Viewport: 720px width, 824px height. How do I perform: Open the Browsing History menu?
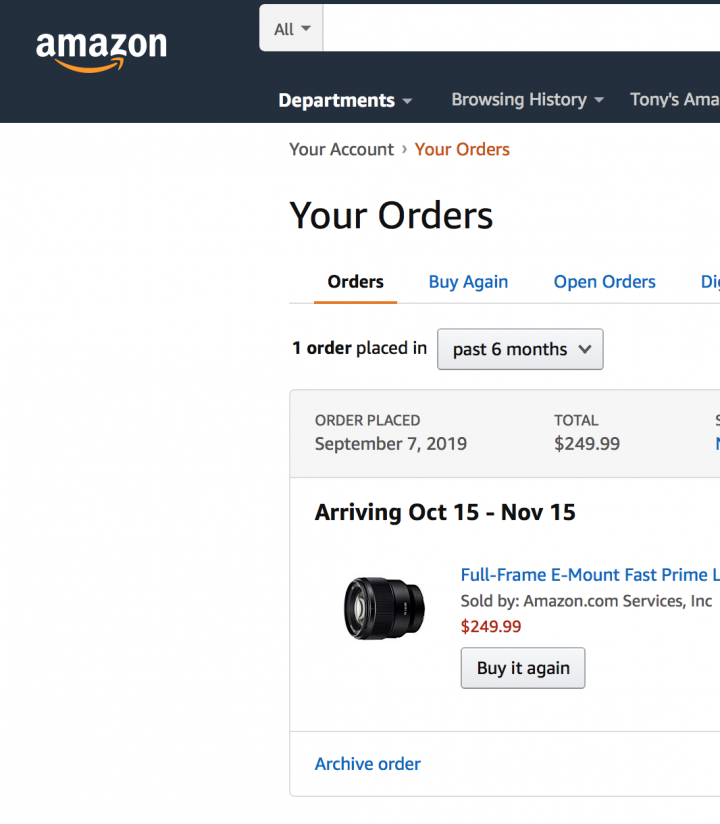tap(527, 100)
